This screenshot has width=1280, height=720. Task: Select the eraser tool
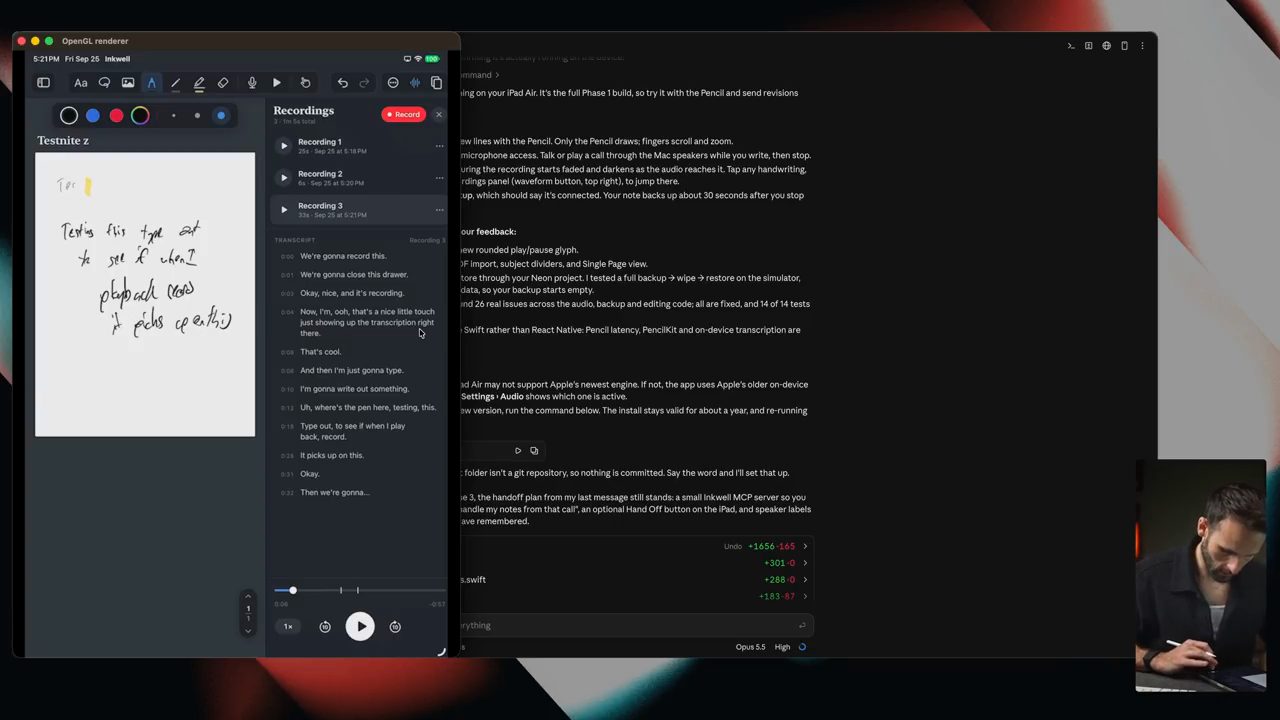[223, 83]
